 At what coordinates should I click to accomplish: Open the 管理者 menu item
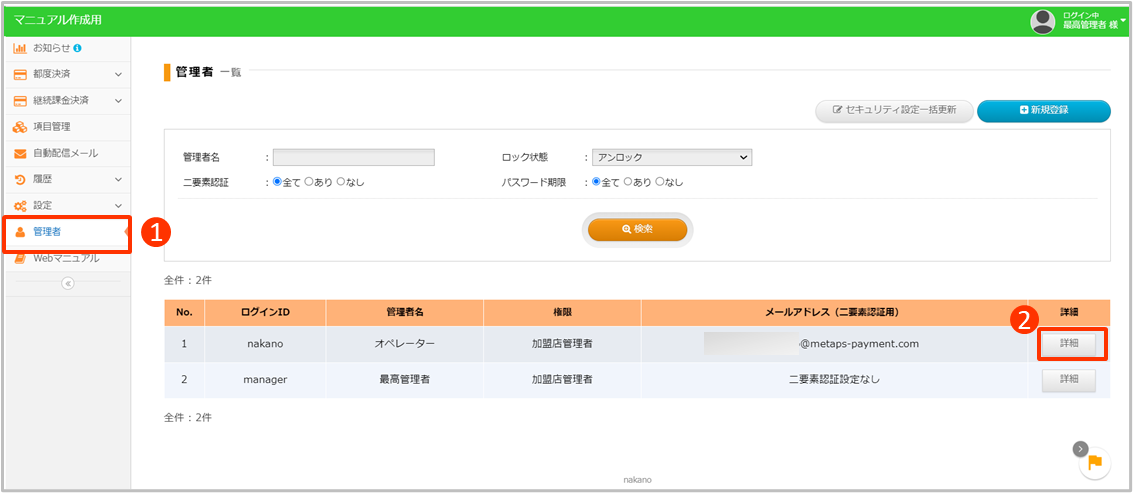pyautogui.click(x=48, y=232)
